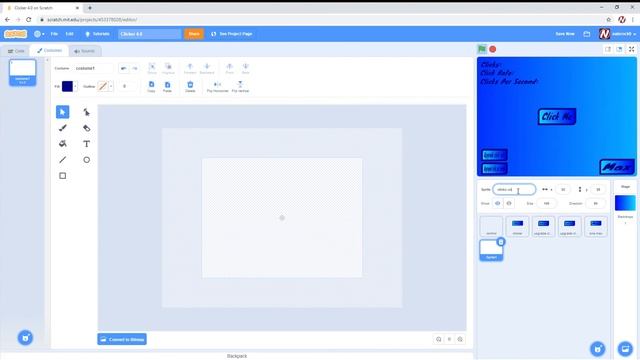Click the Front layer icon
This screenshot has height=360, width=640.
point(229,68)
